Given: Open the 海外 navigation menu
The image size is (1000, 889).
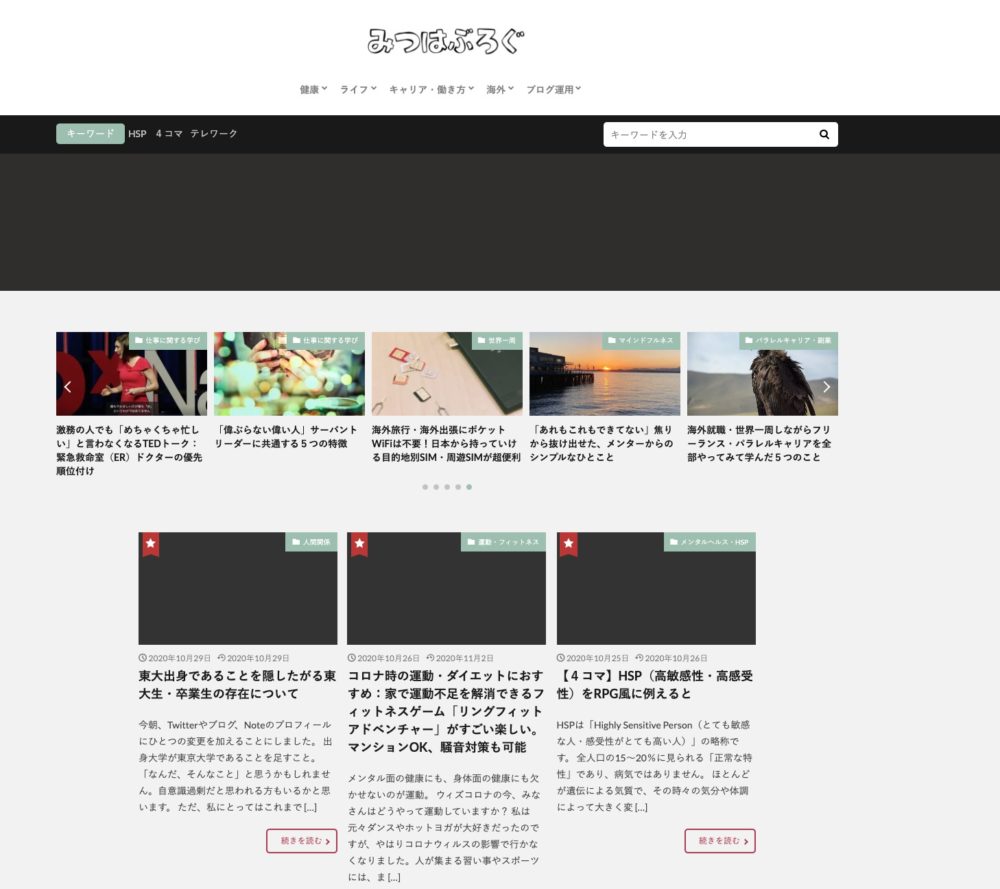Looking at the screenshot, I should pos(499,89).
